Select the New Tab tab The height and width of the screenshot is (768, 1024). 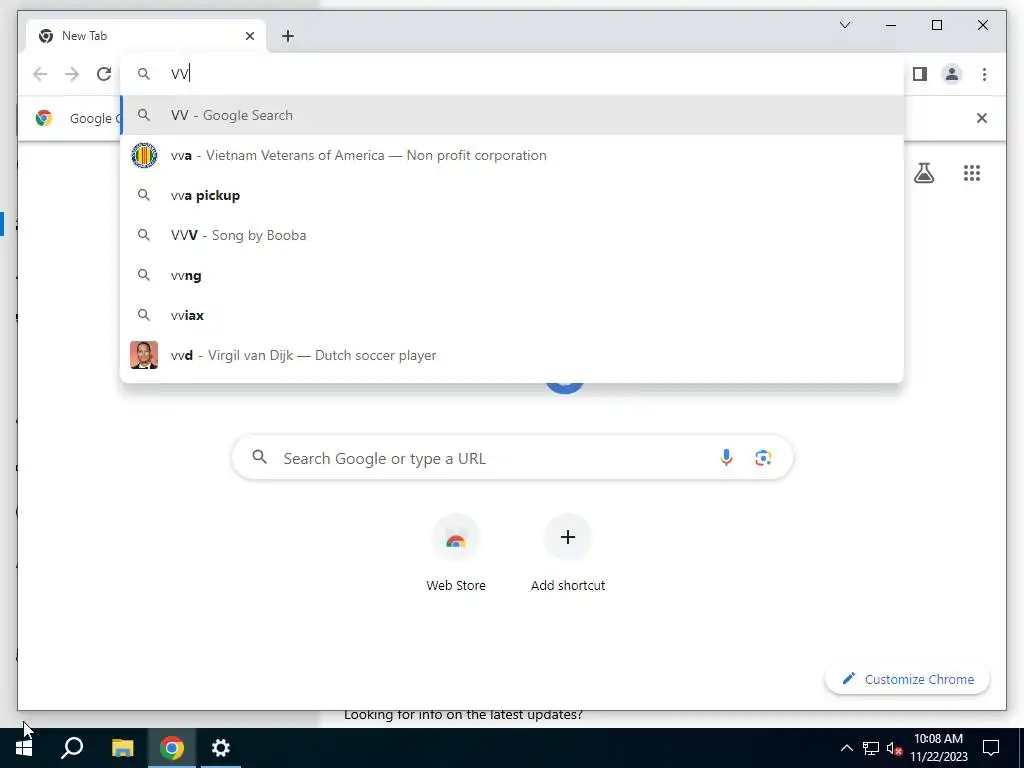[x=146, y=36]
